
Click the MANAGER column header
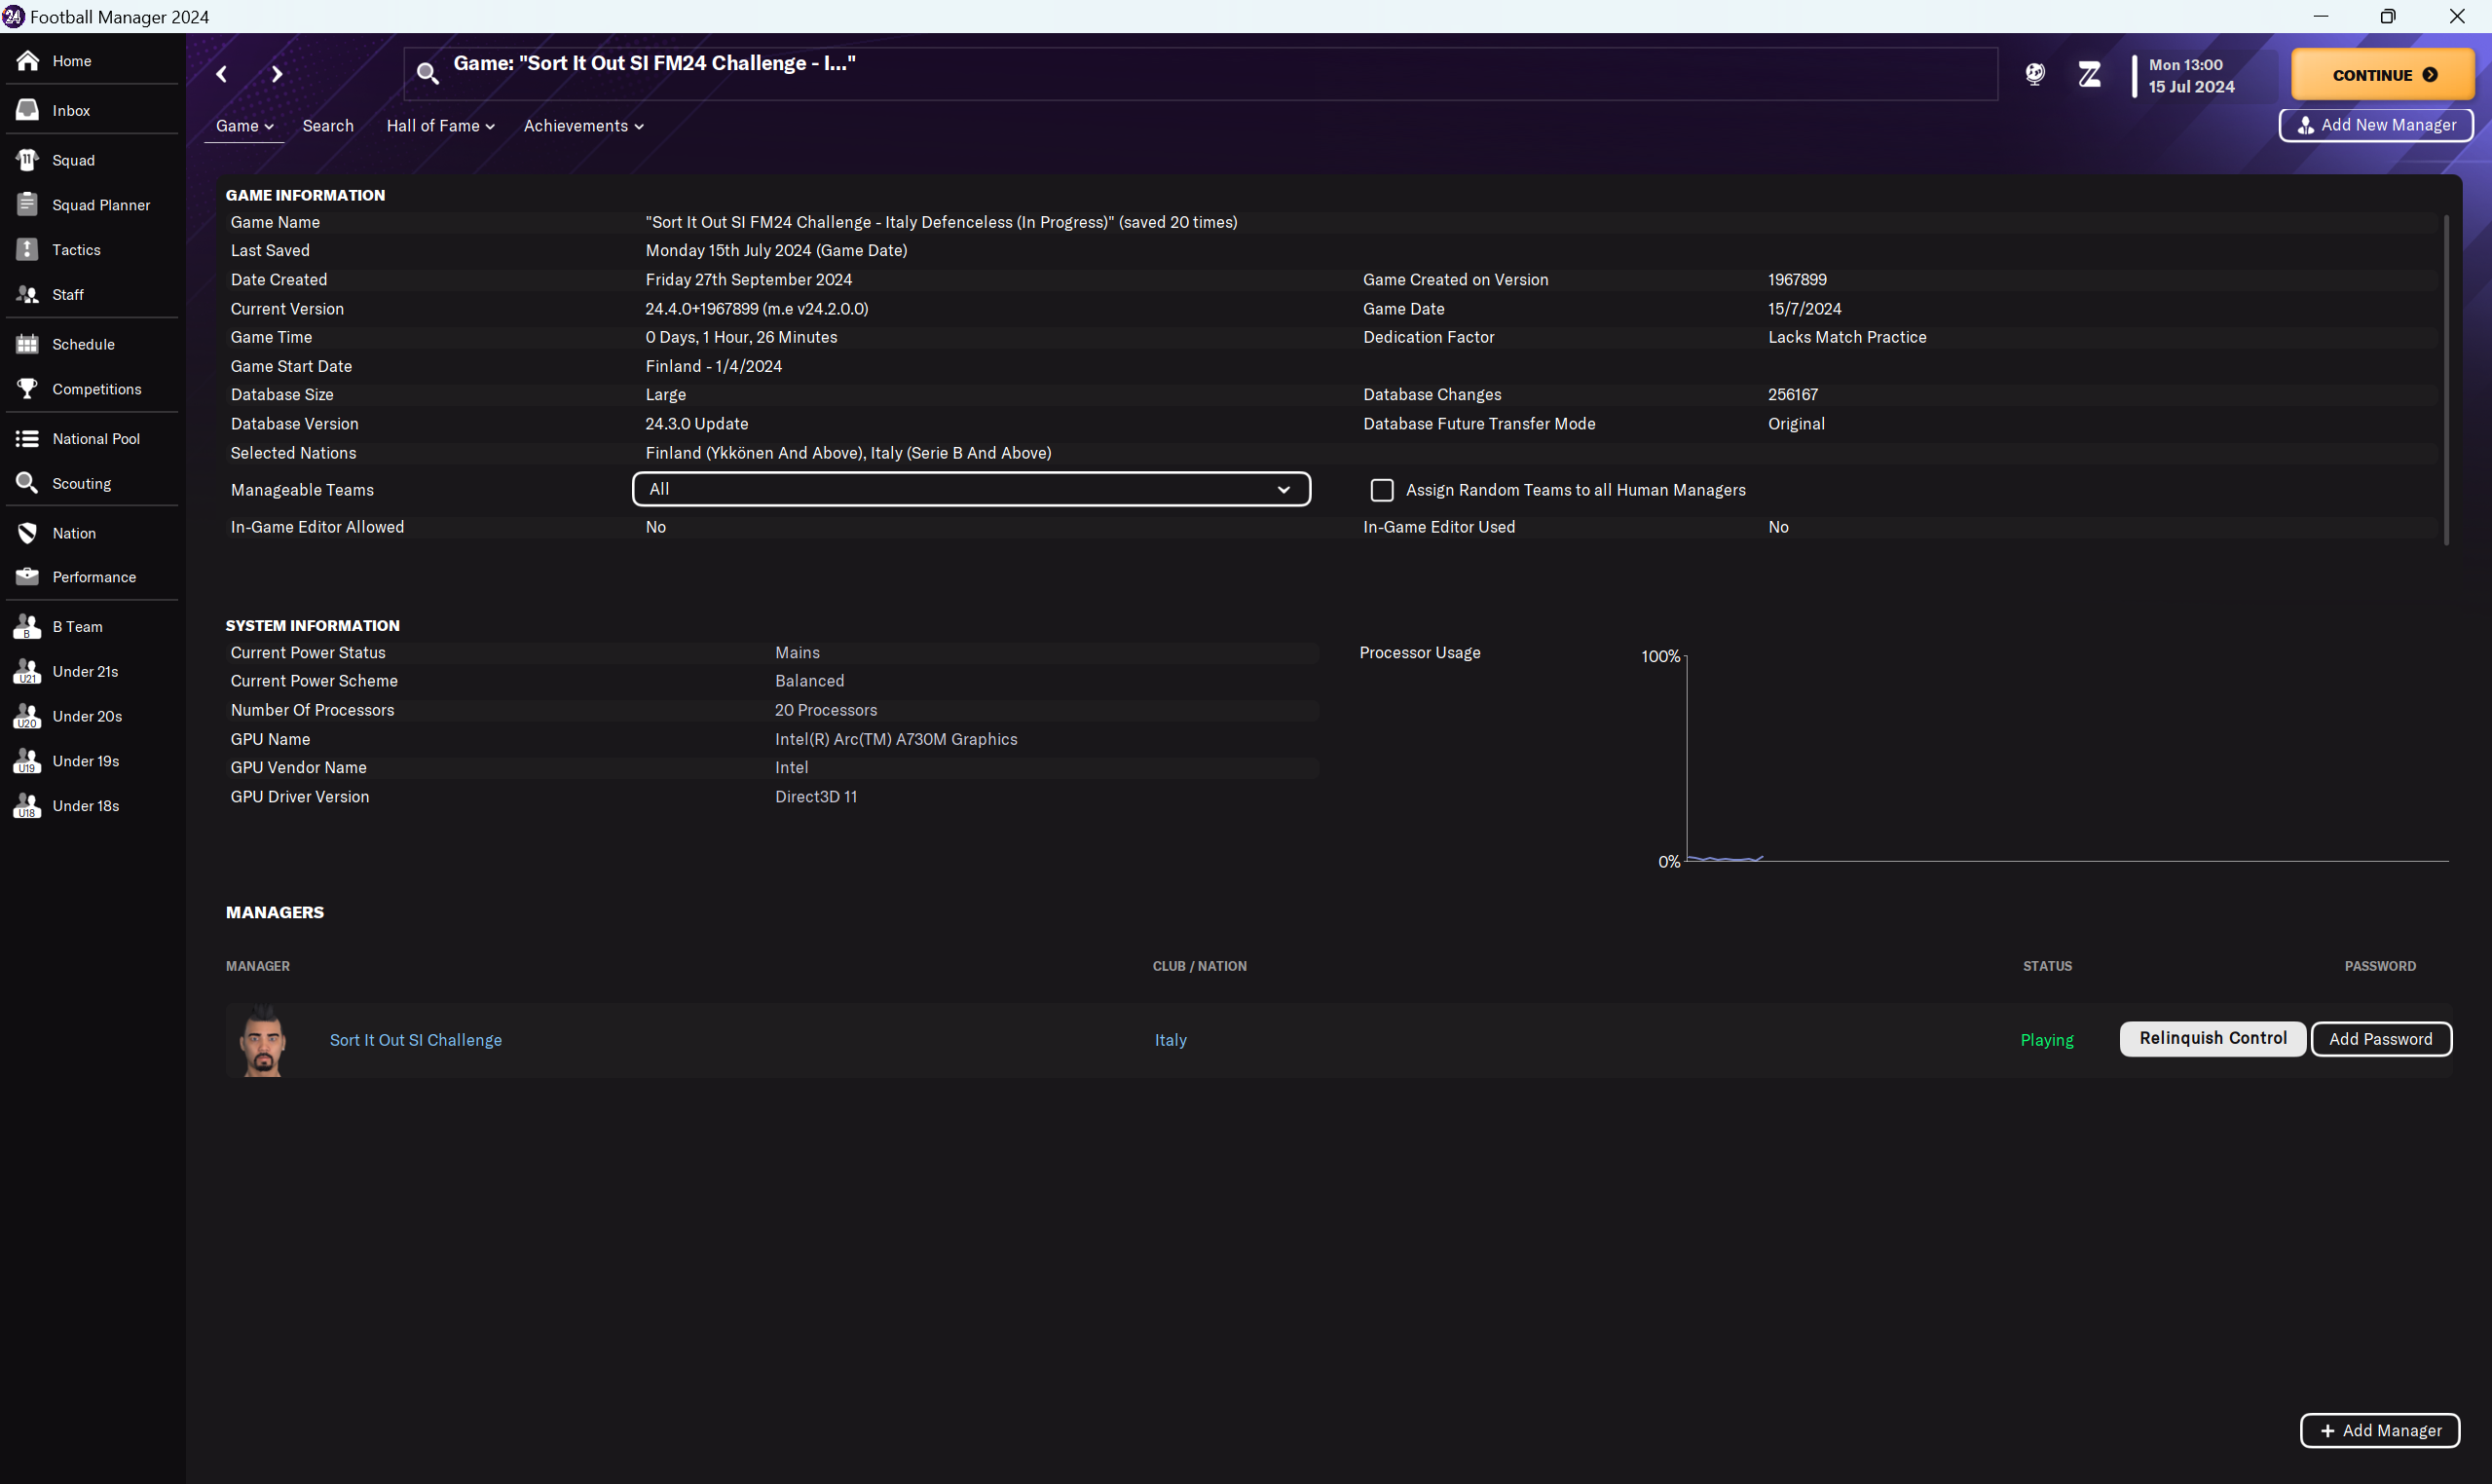pyautogui.click(x=258, y=966)
